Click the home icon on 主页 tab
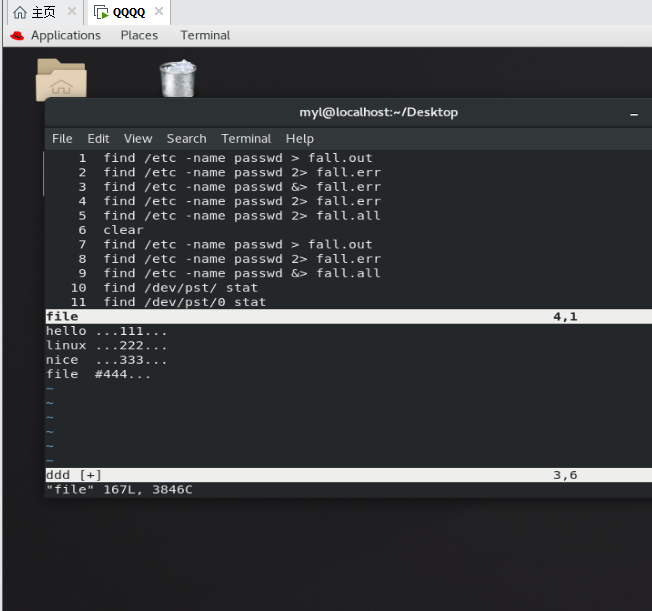 [20, 12]
